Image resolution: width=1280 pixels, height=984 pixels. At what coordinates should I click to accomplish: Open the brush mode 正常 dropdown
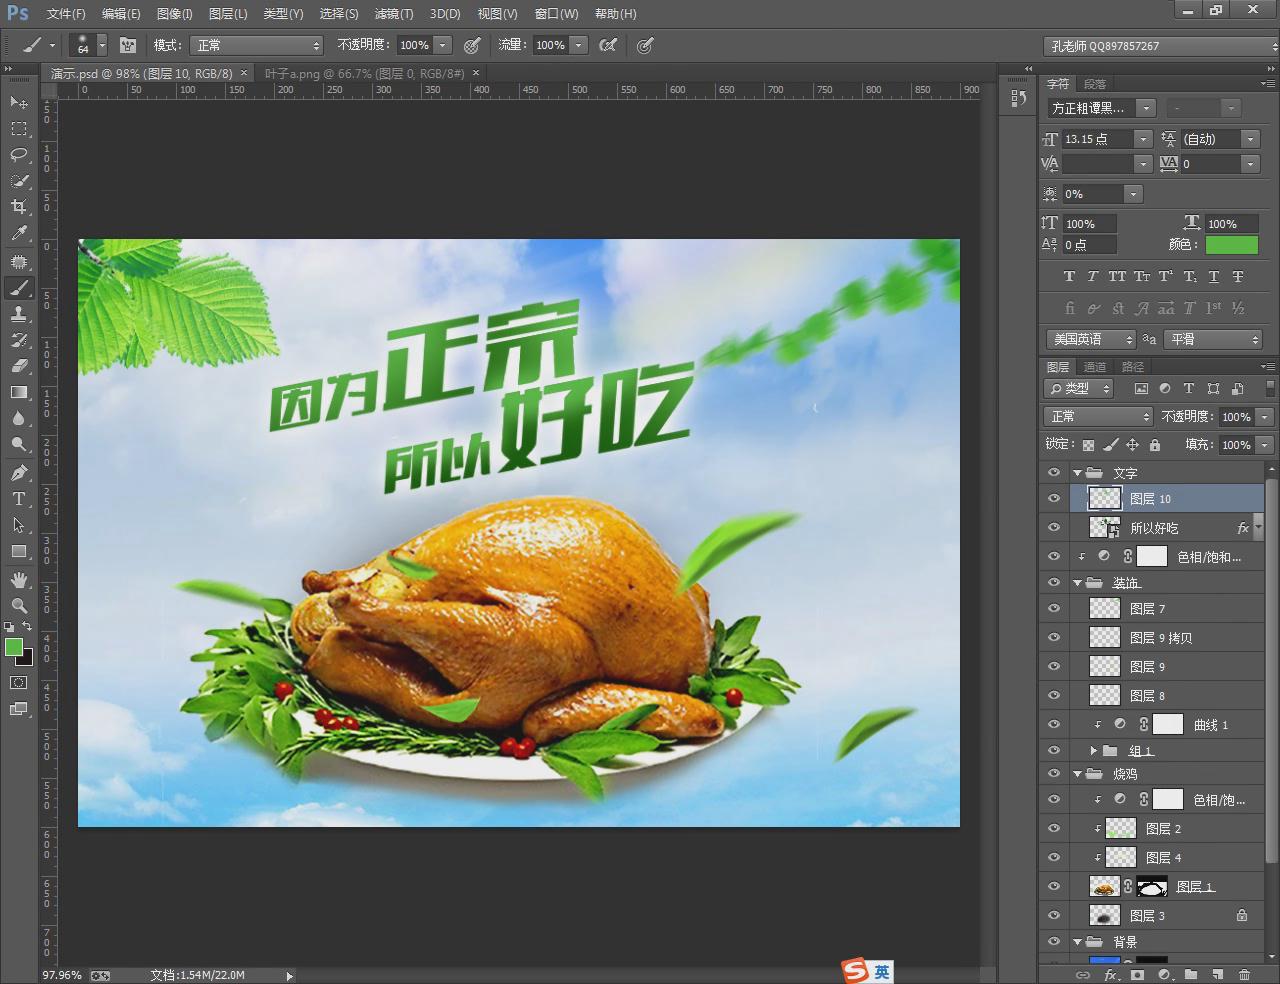[257, 45]
